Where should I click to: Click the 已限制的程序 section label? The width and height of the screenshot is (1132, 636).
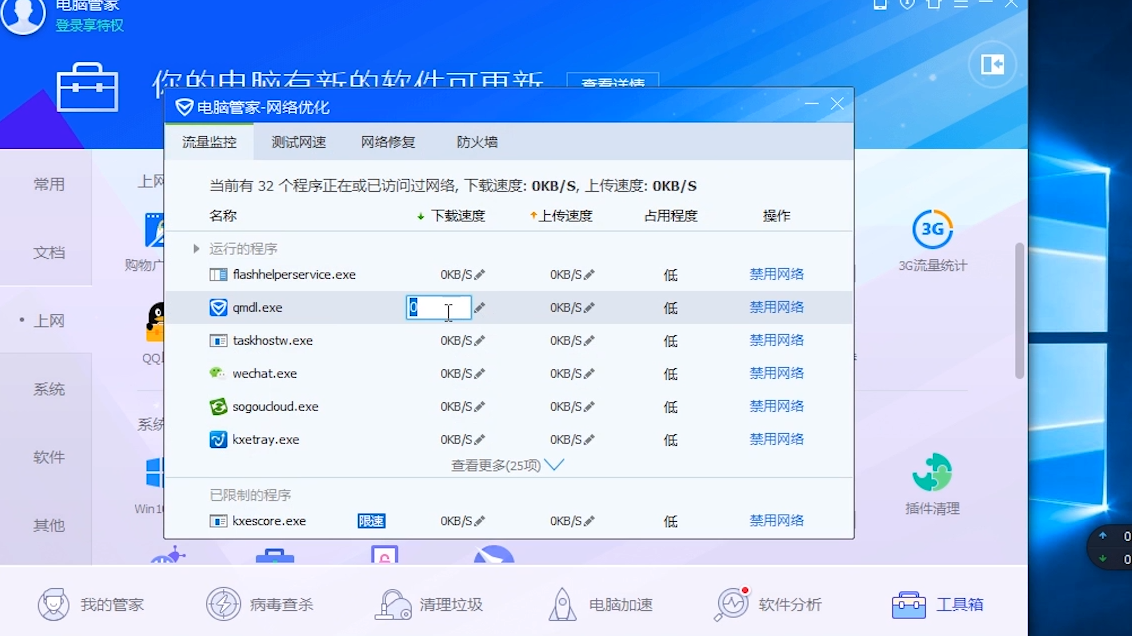(251, 495)
